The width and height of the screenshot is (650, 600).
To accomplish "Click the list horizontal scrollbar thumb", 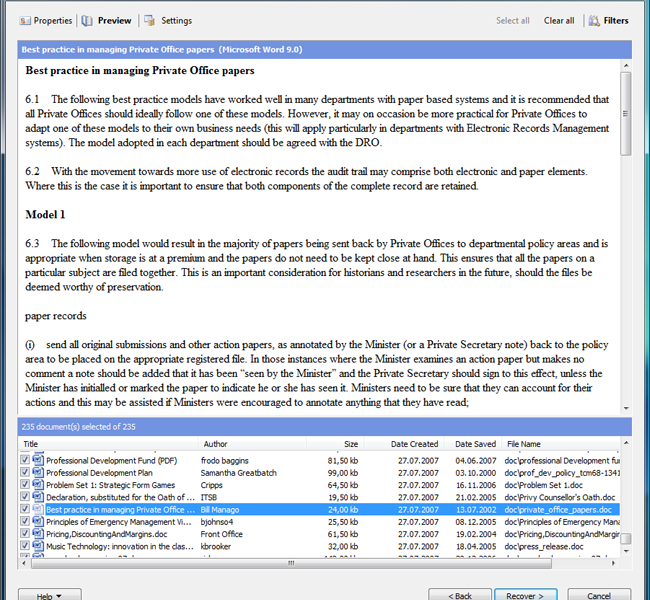I will click(291, 563).
